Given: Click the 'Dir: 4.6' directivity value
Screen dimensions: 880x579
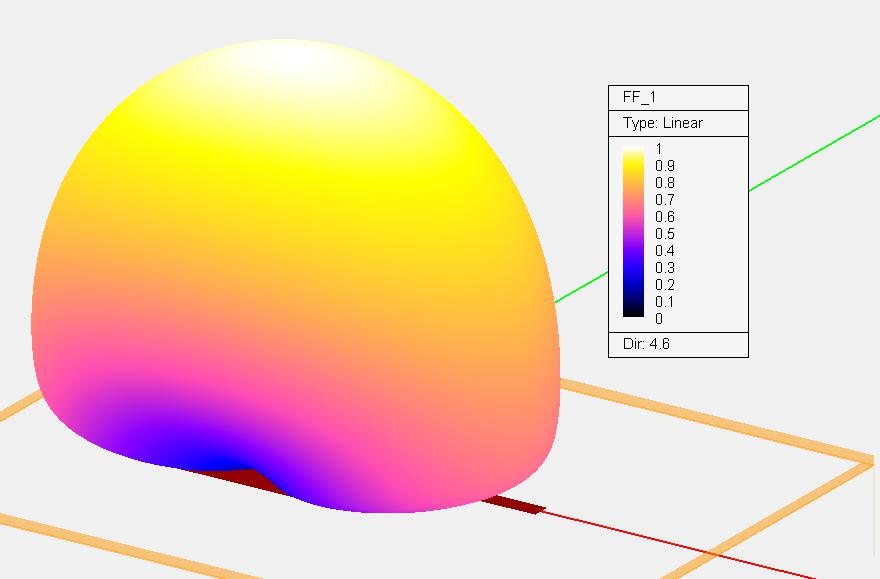Looking at the screenshot, I should [647, 344].
